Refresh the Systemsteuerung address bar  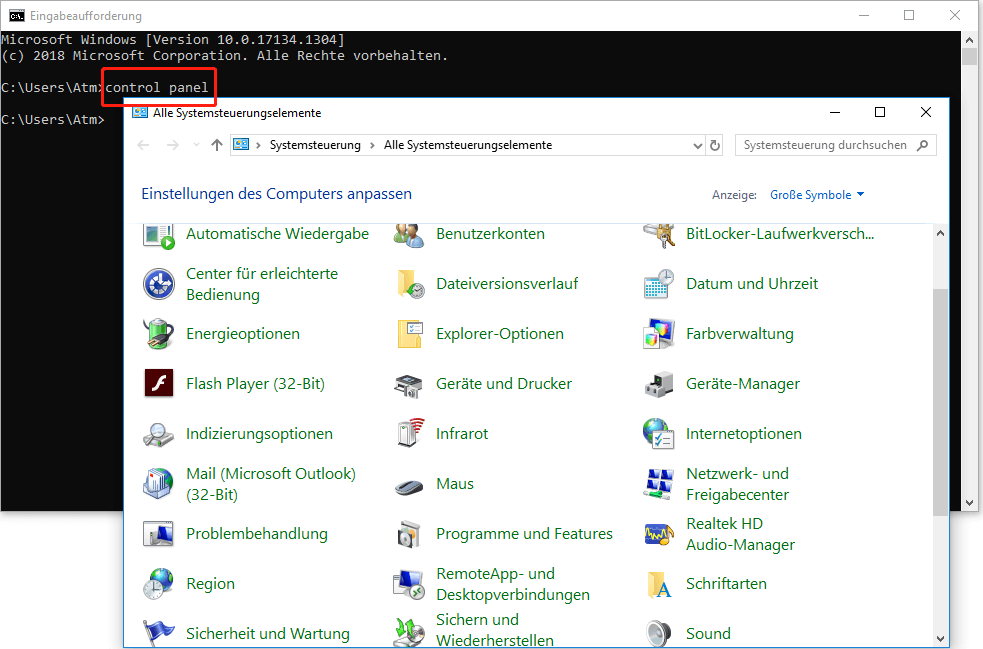coord(715,145)
